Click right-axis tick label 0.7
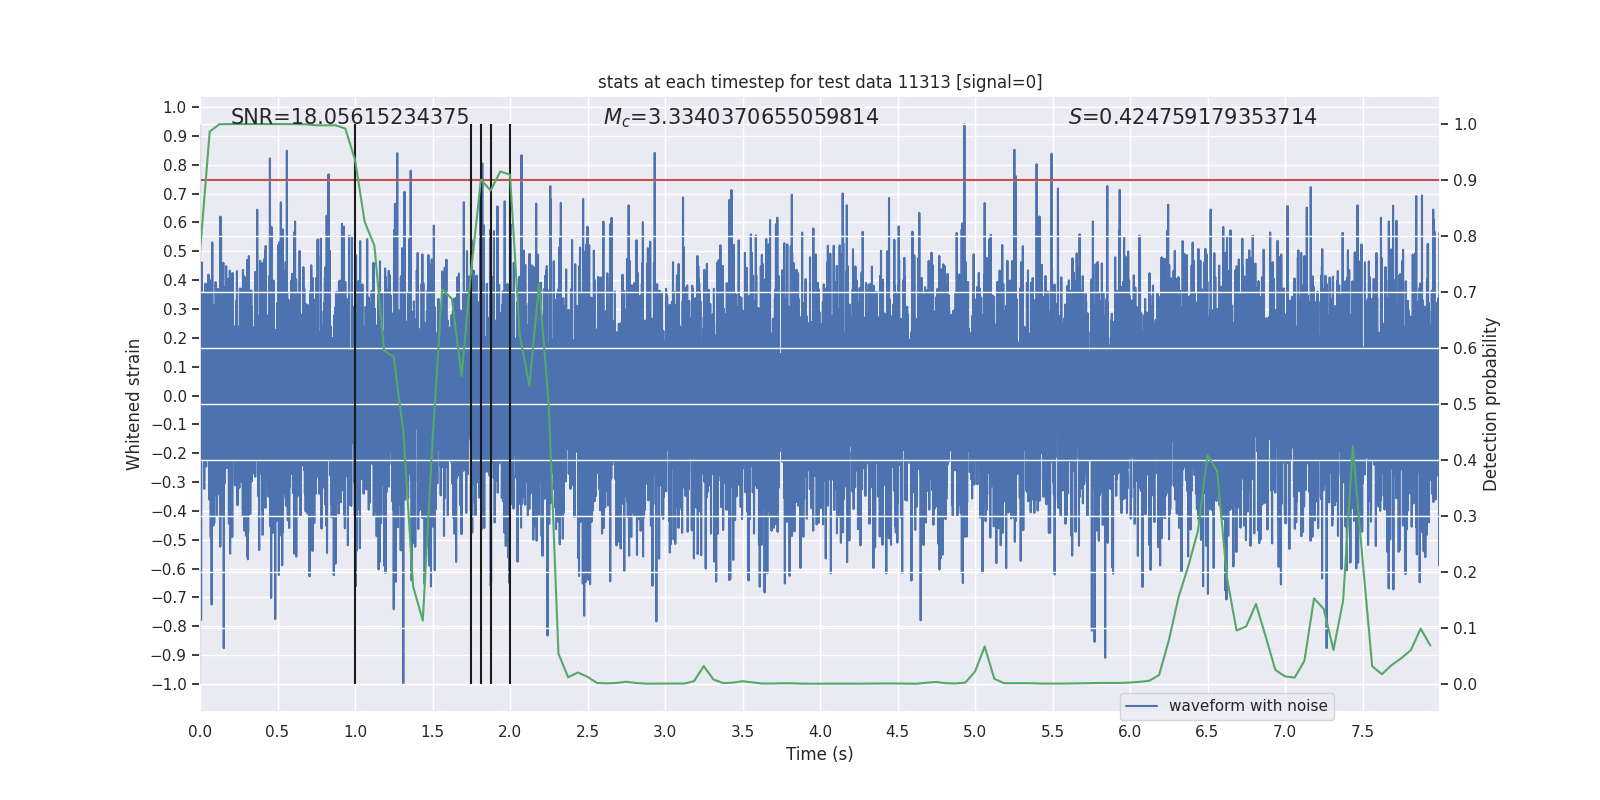The height and width of the screenshot is (800, 1600). click(1465, 293)
